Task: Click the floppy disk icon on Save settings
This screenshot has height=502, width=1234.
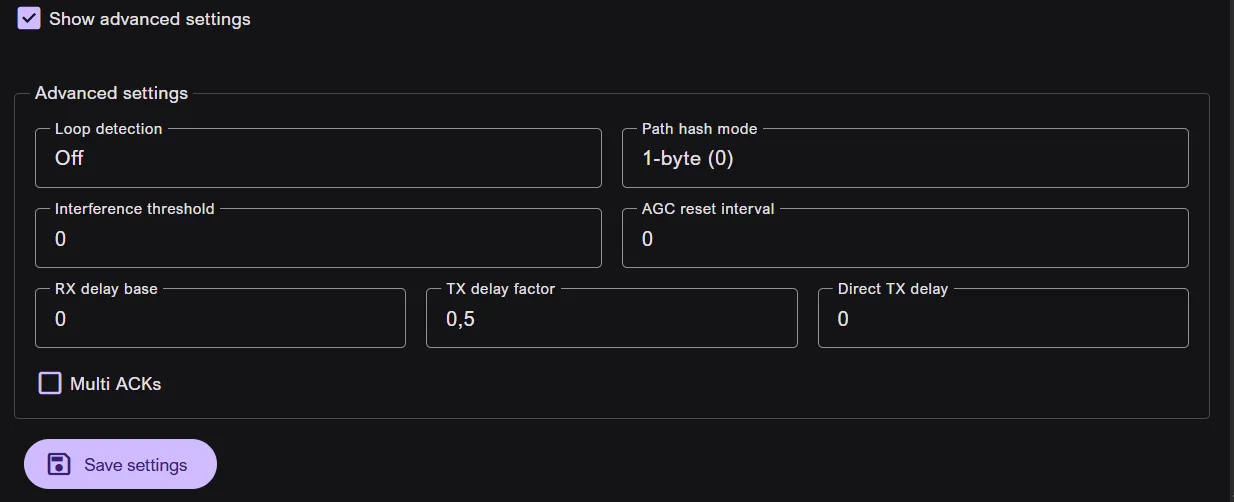Action: (x=59, y=464)
